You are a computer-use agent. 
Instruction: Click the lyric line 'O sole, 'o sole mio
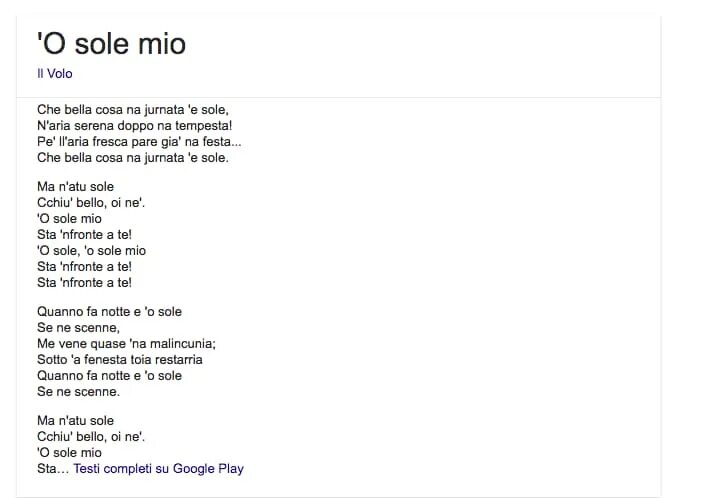pos(91,251)
